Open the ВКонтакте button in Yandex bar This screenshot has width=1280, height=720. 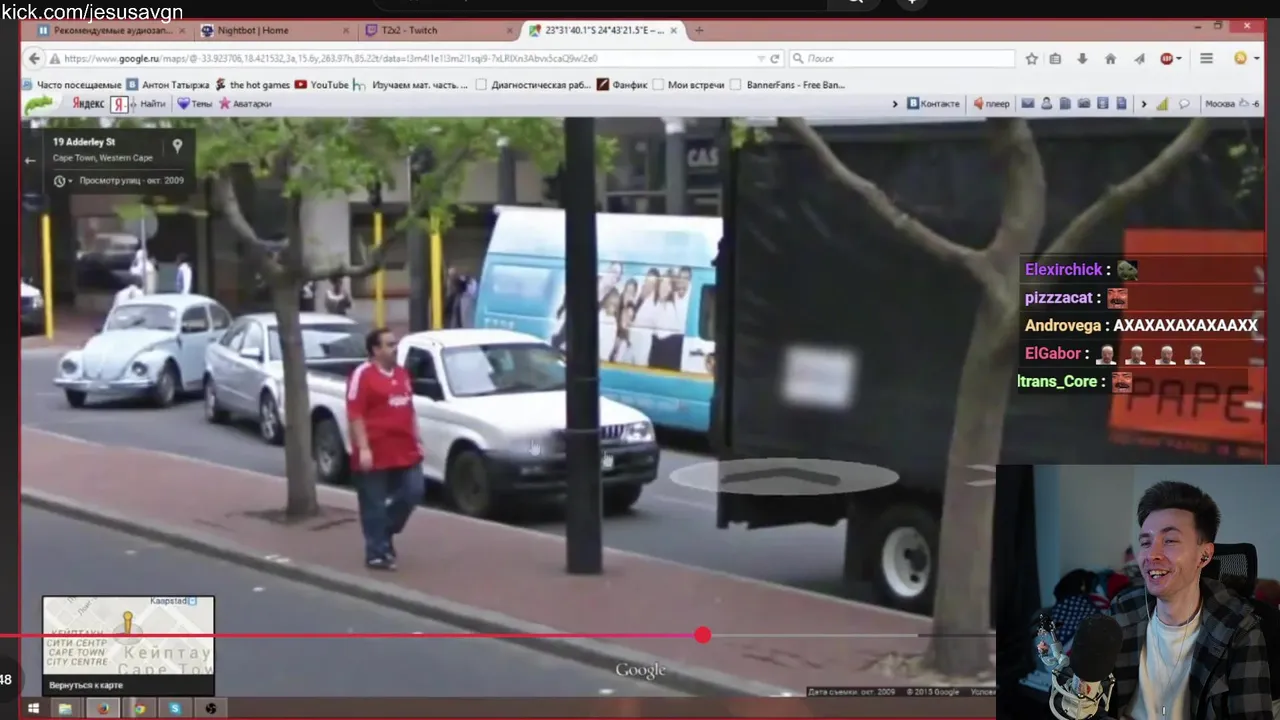(933, 104)
